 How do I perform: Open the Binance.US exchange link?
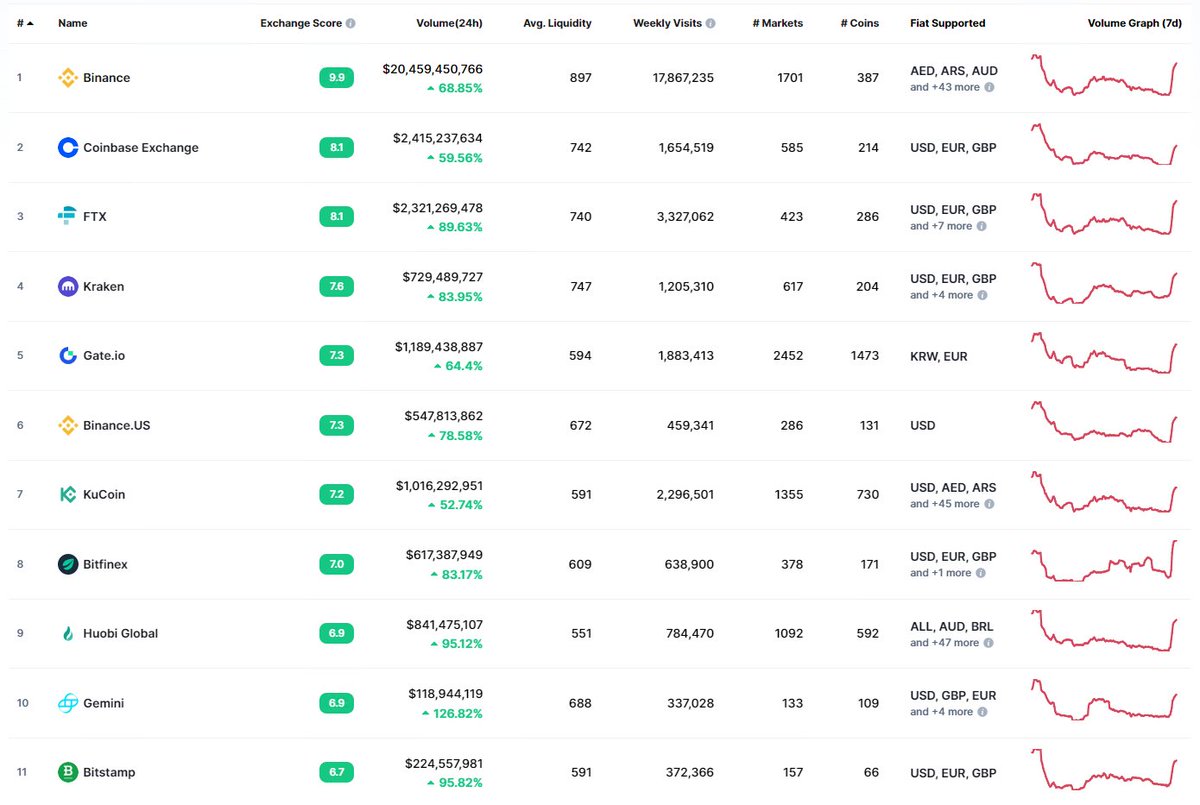(117, 426)
